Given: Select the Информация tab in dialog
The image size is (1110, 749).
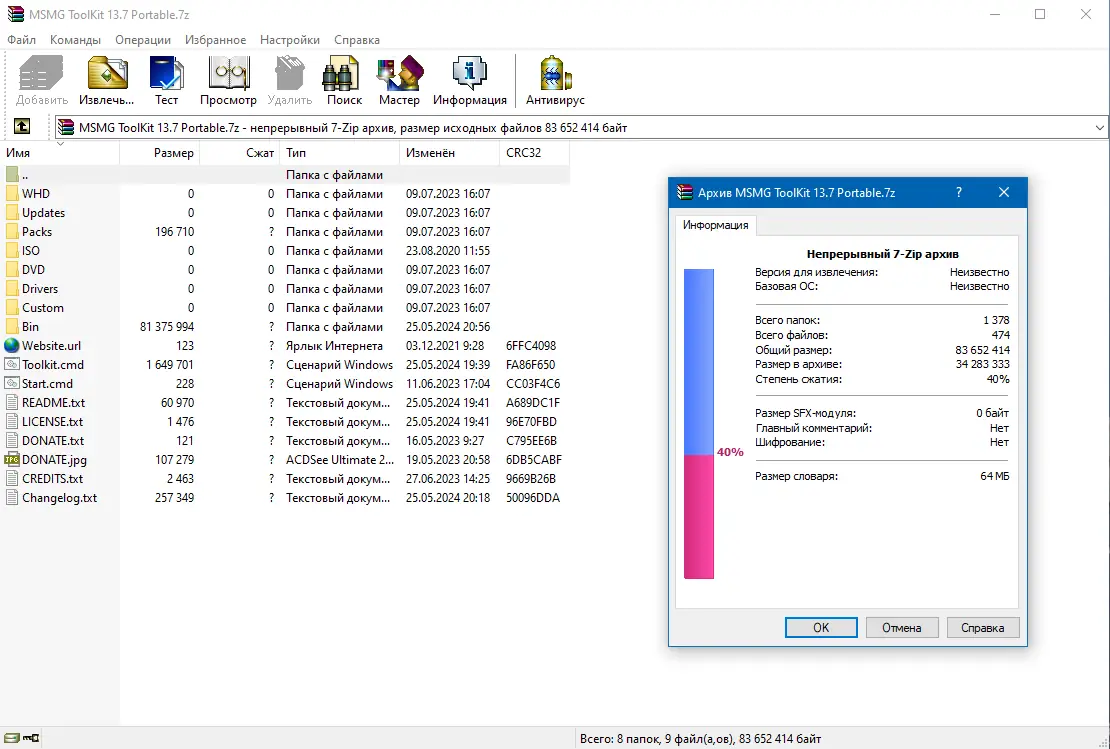Looking at the screenshot, I should [x=715, y=225].
